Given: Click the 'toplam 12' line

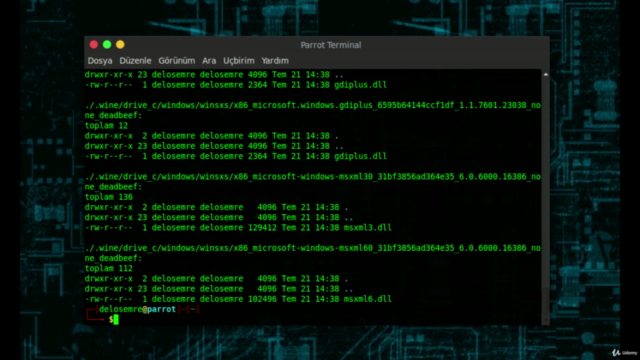Looking at the screenshot, I should pyautogui.click(x=106, y=126).
